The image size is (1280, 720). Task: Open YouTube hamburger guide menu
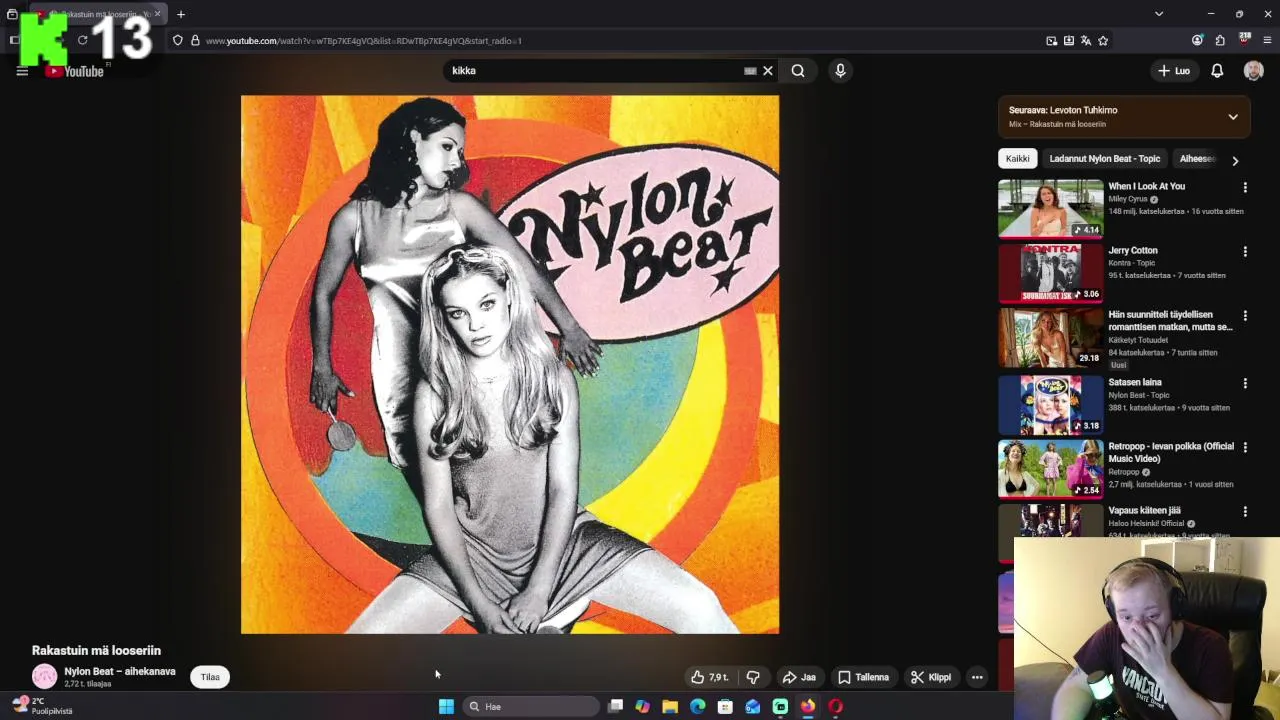click(22, 71)
